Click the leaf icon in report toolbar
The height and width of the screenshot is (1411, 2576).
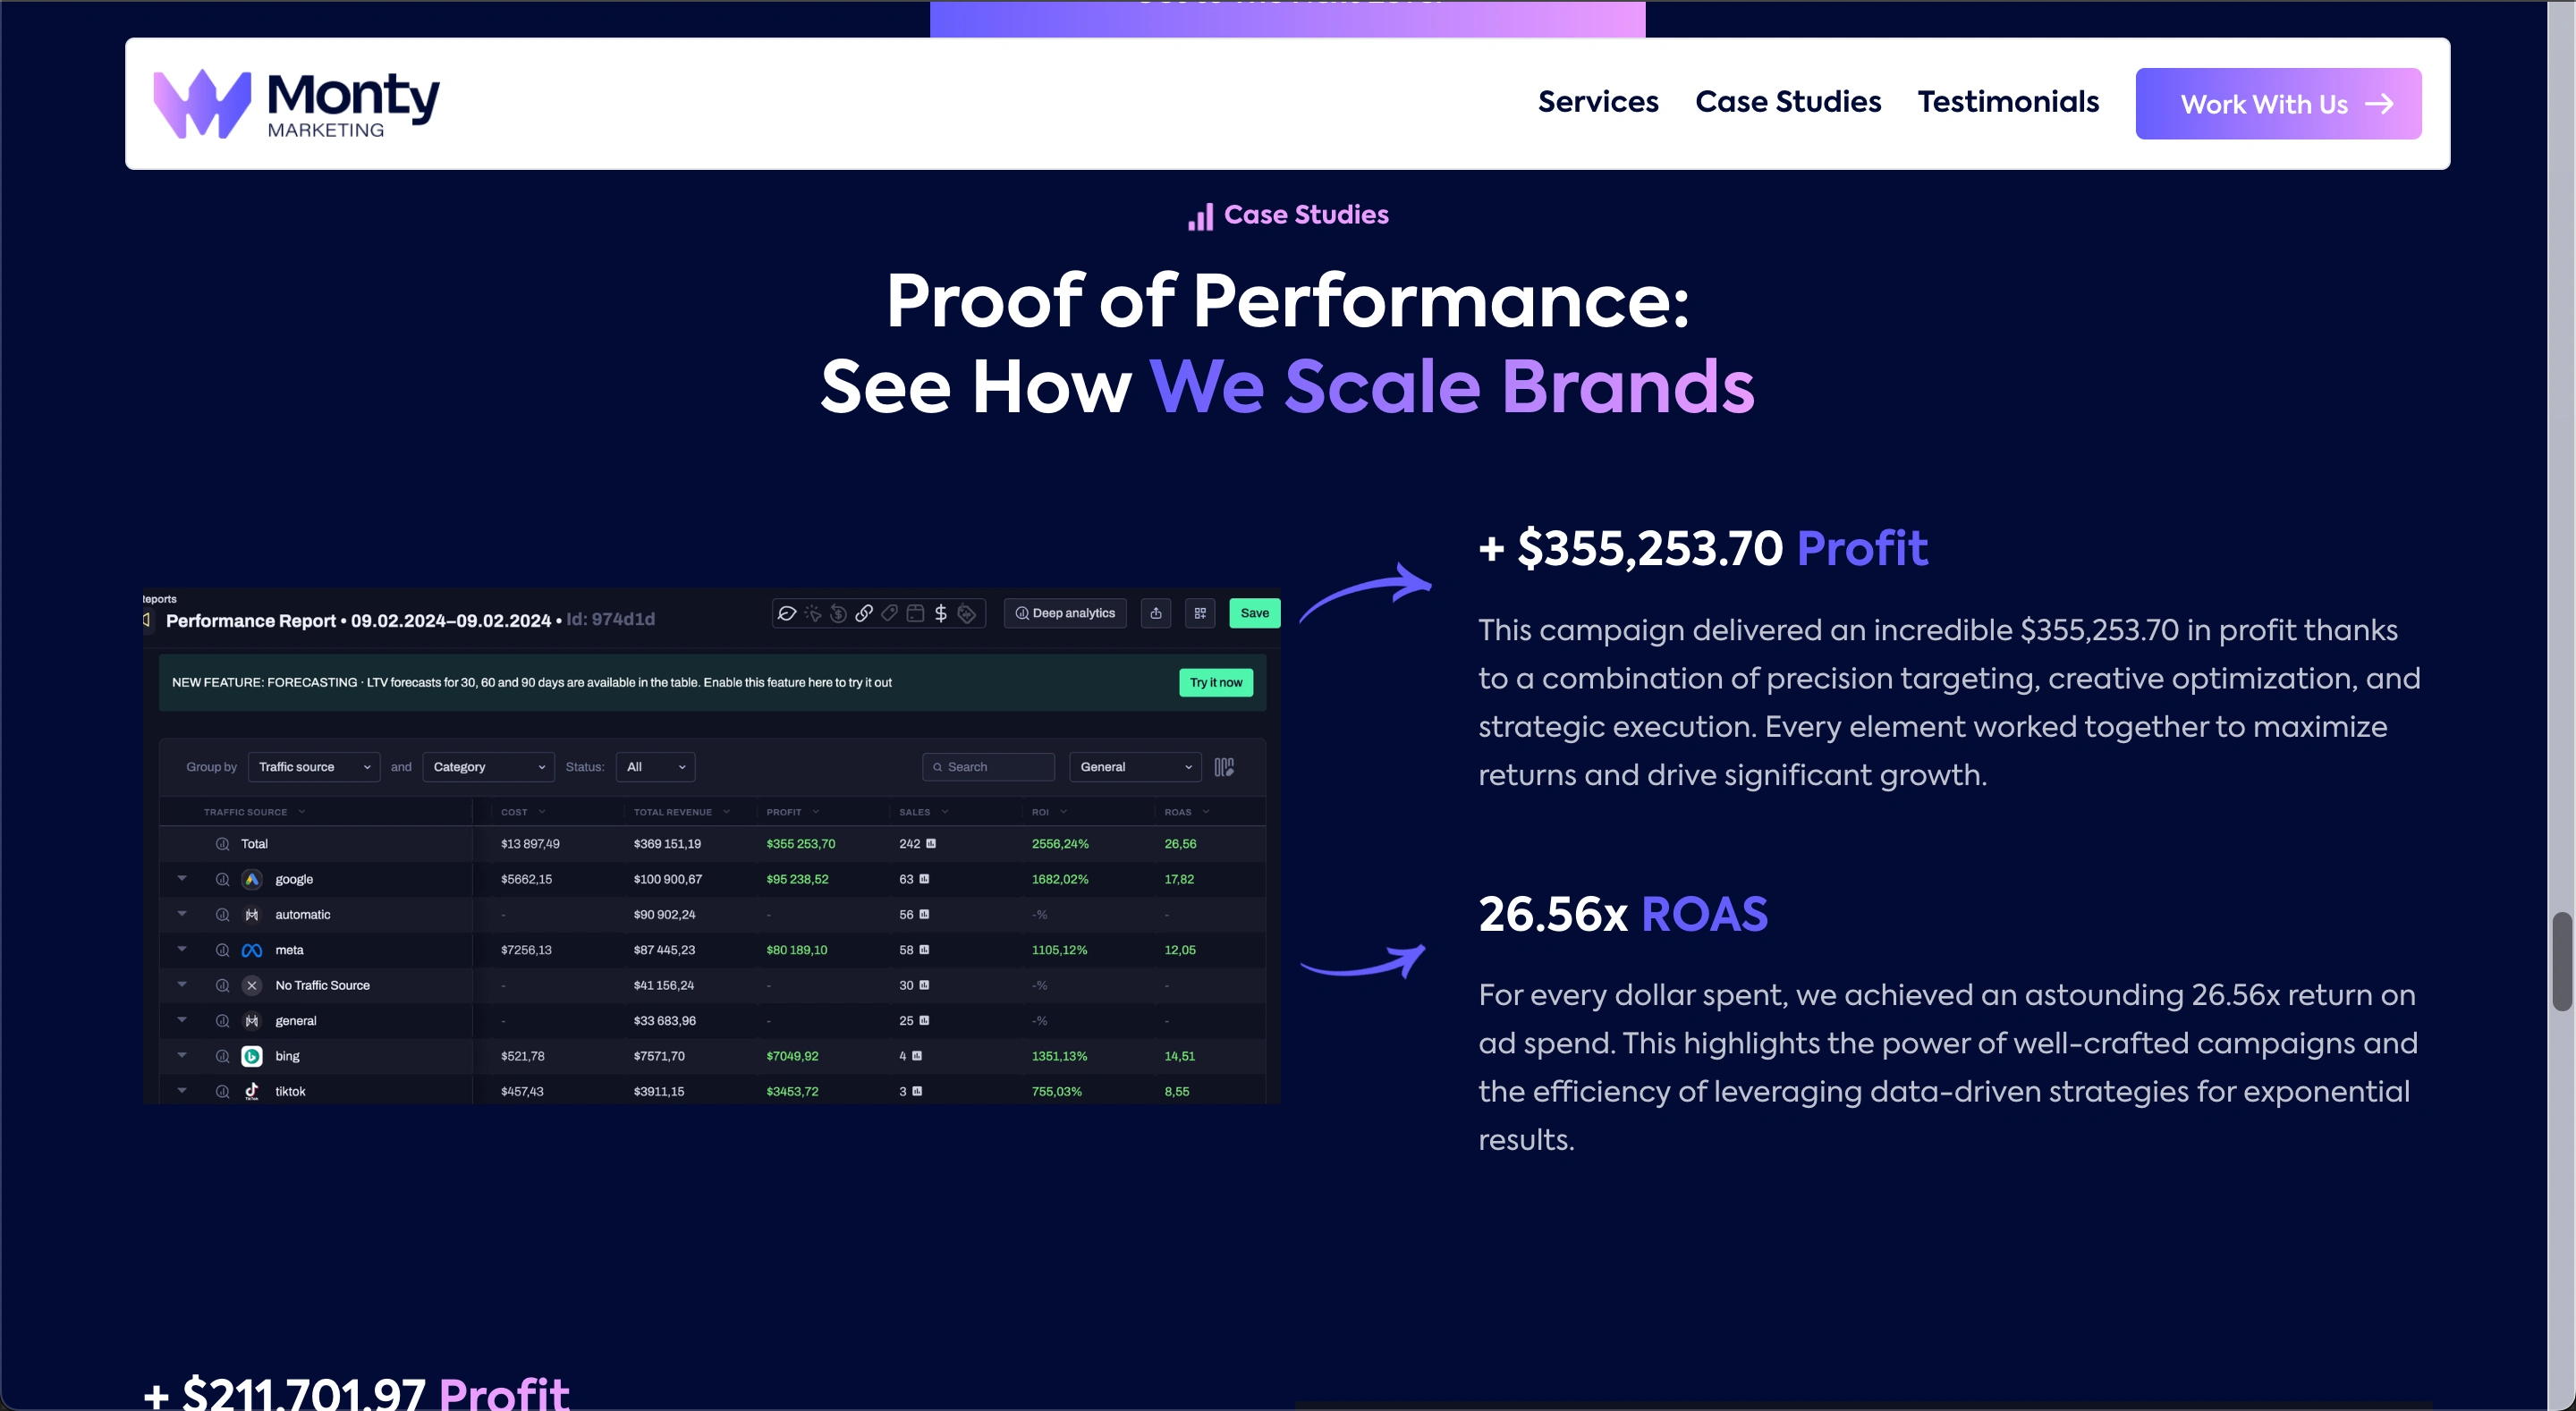tap(787, 613)
